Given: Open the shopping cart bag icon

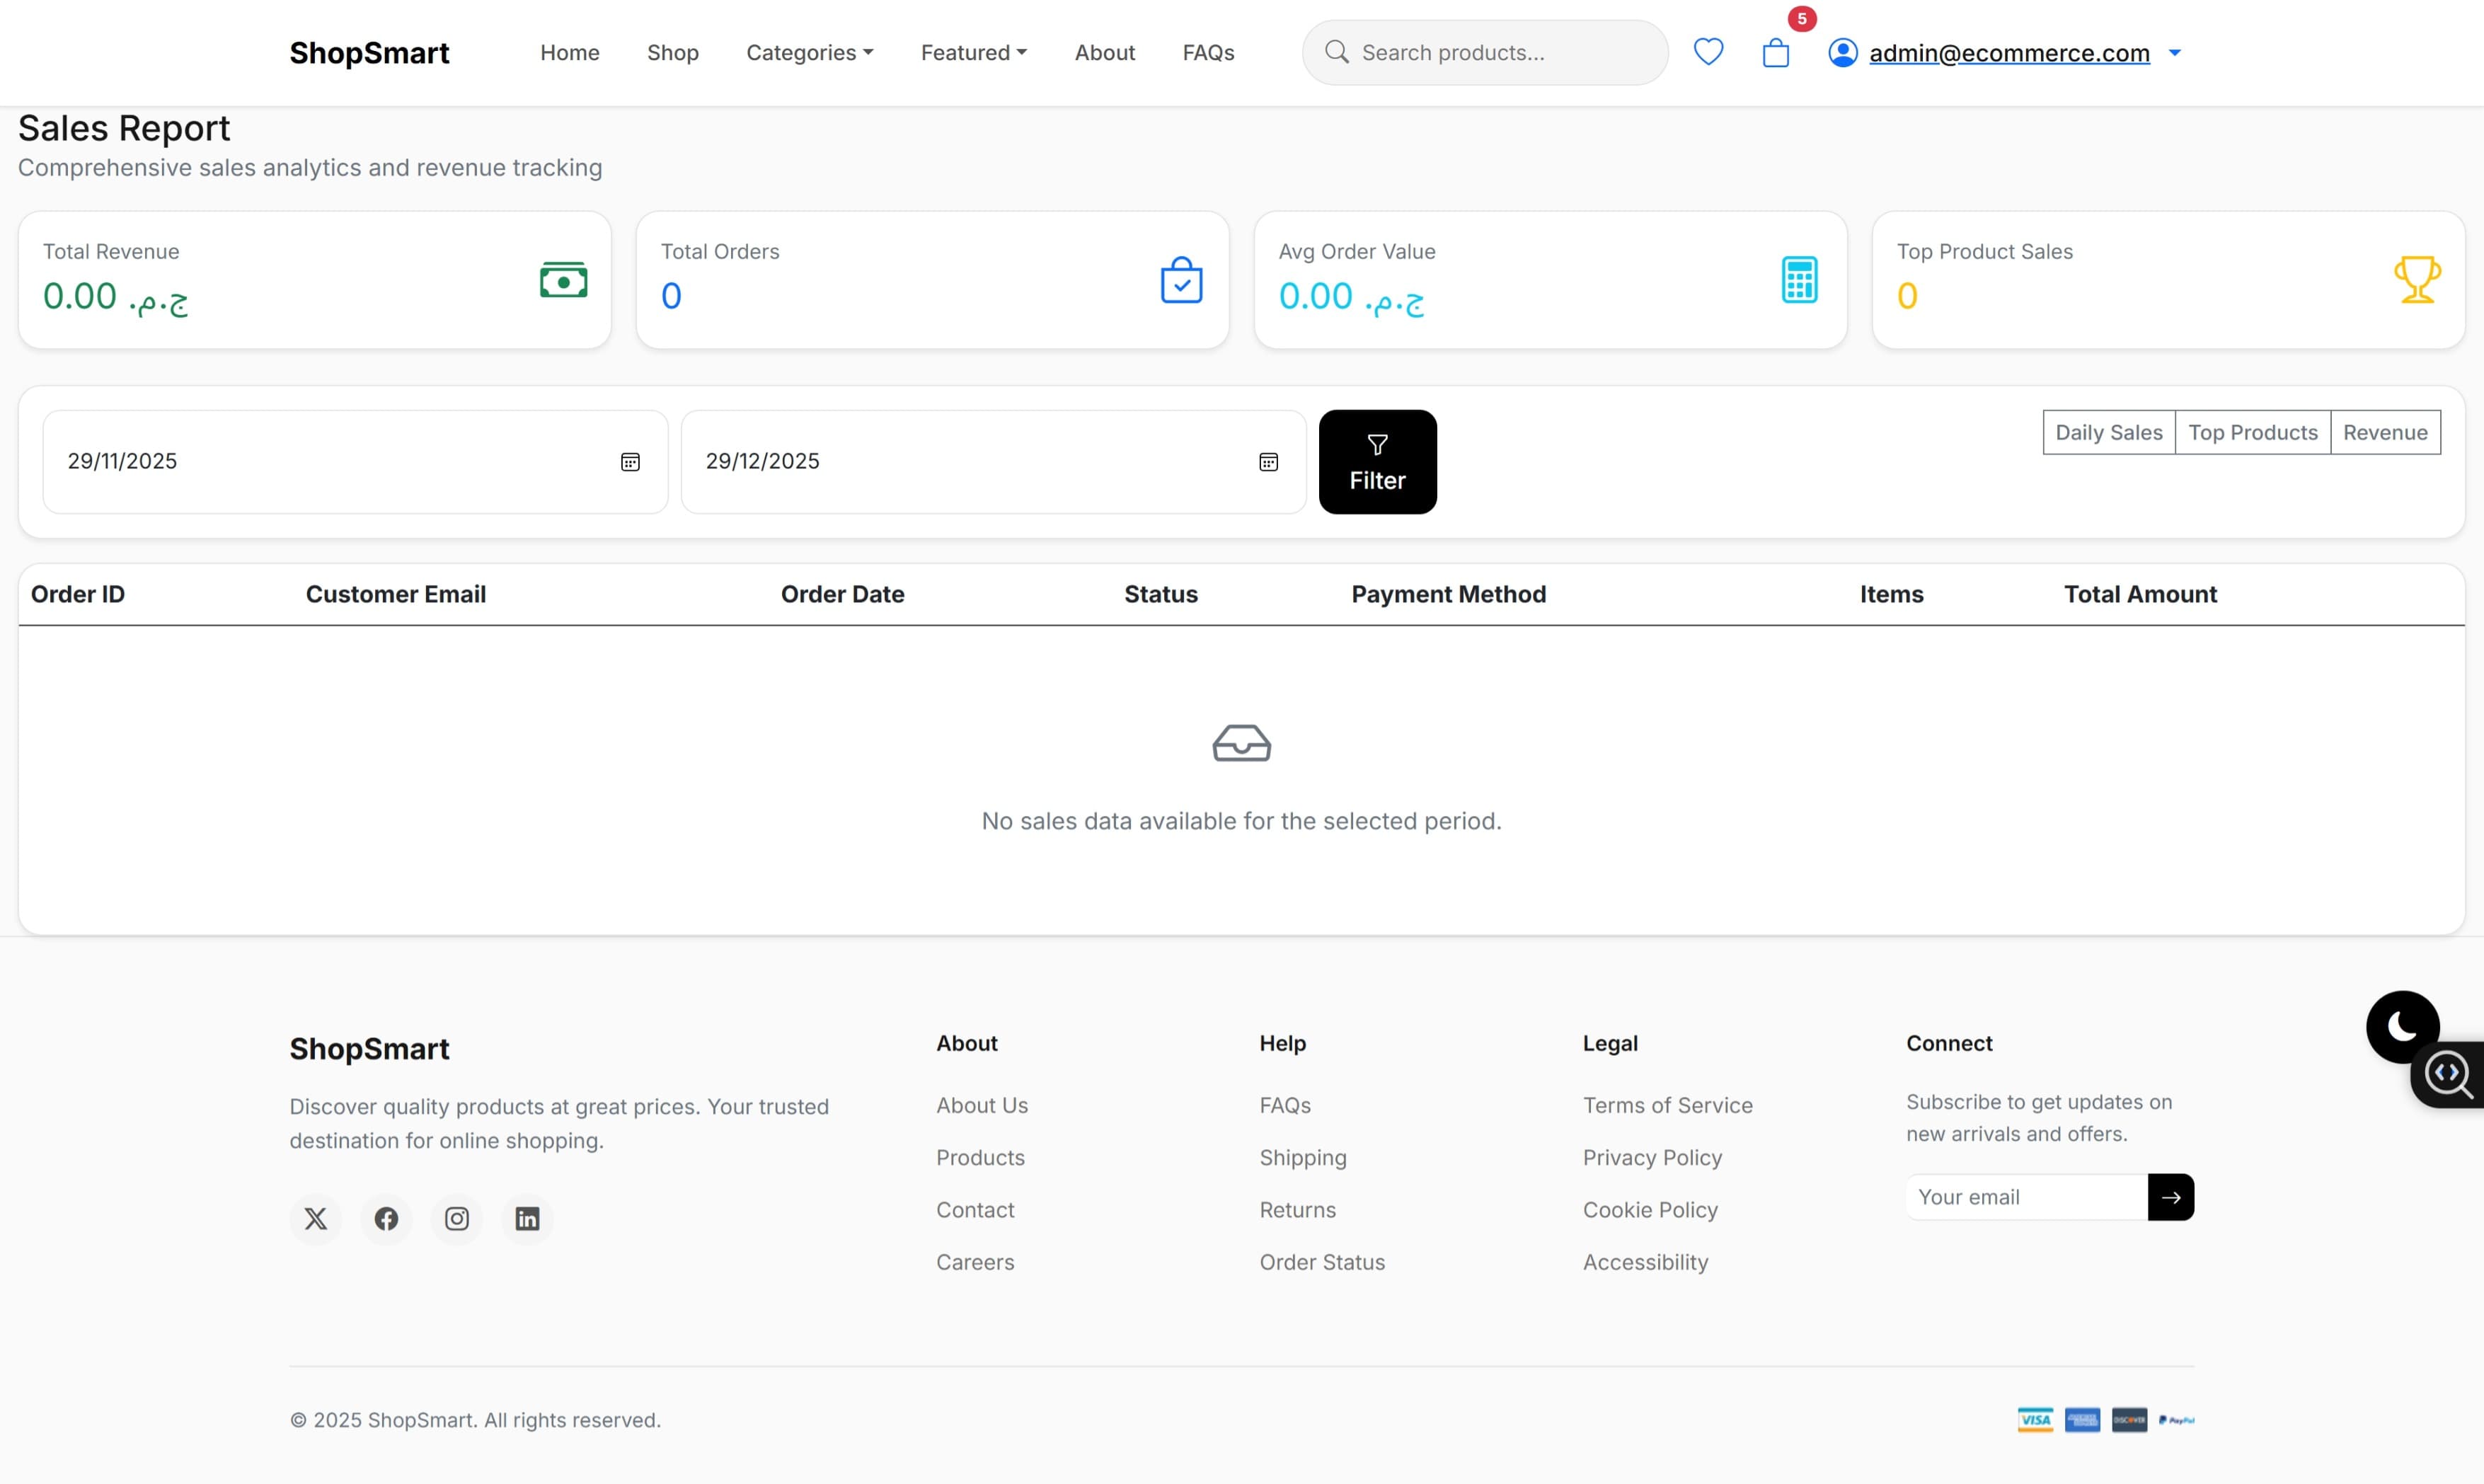Looking at the screenshot, I should 1776,53.
